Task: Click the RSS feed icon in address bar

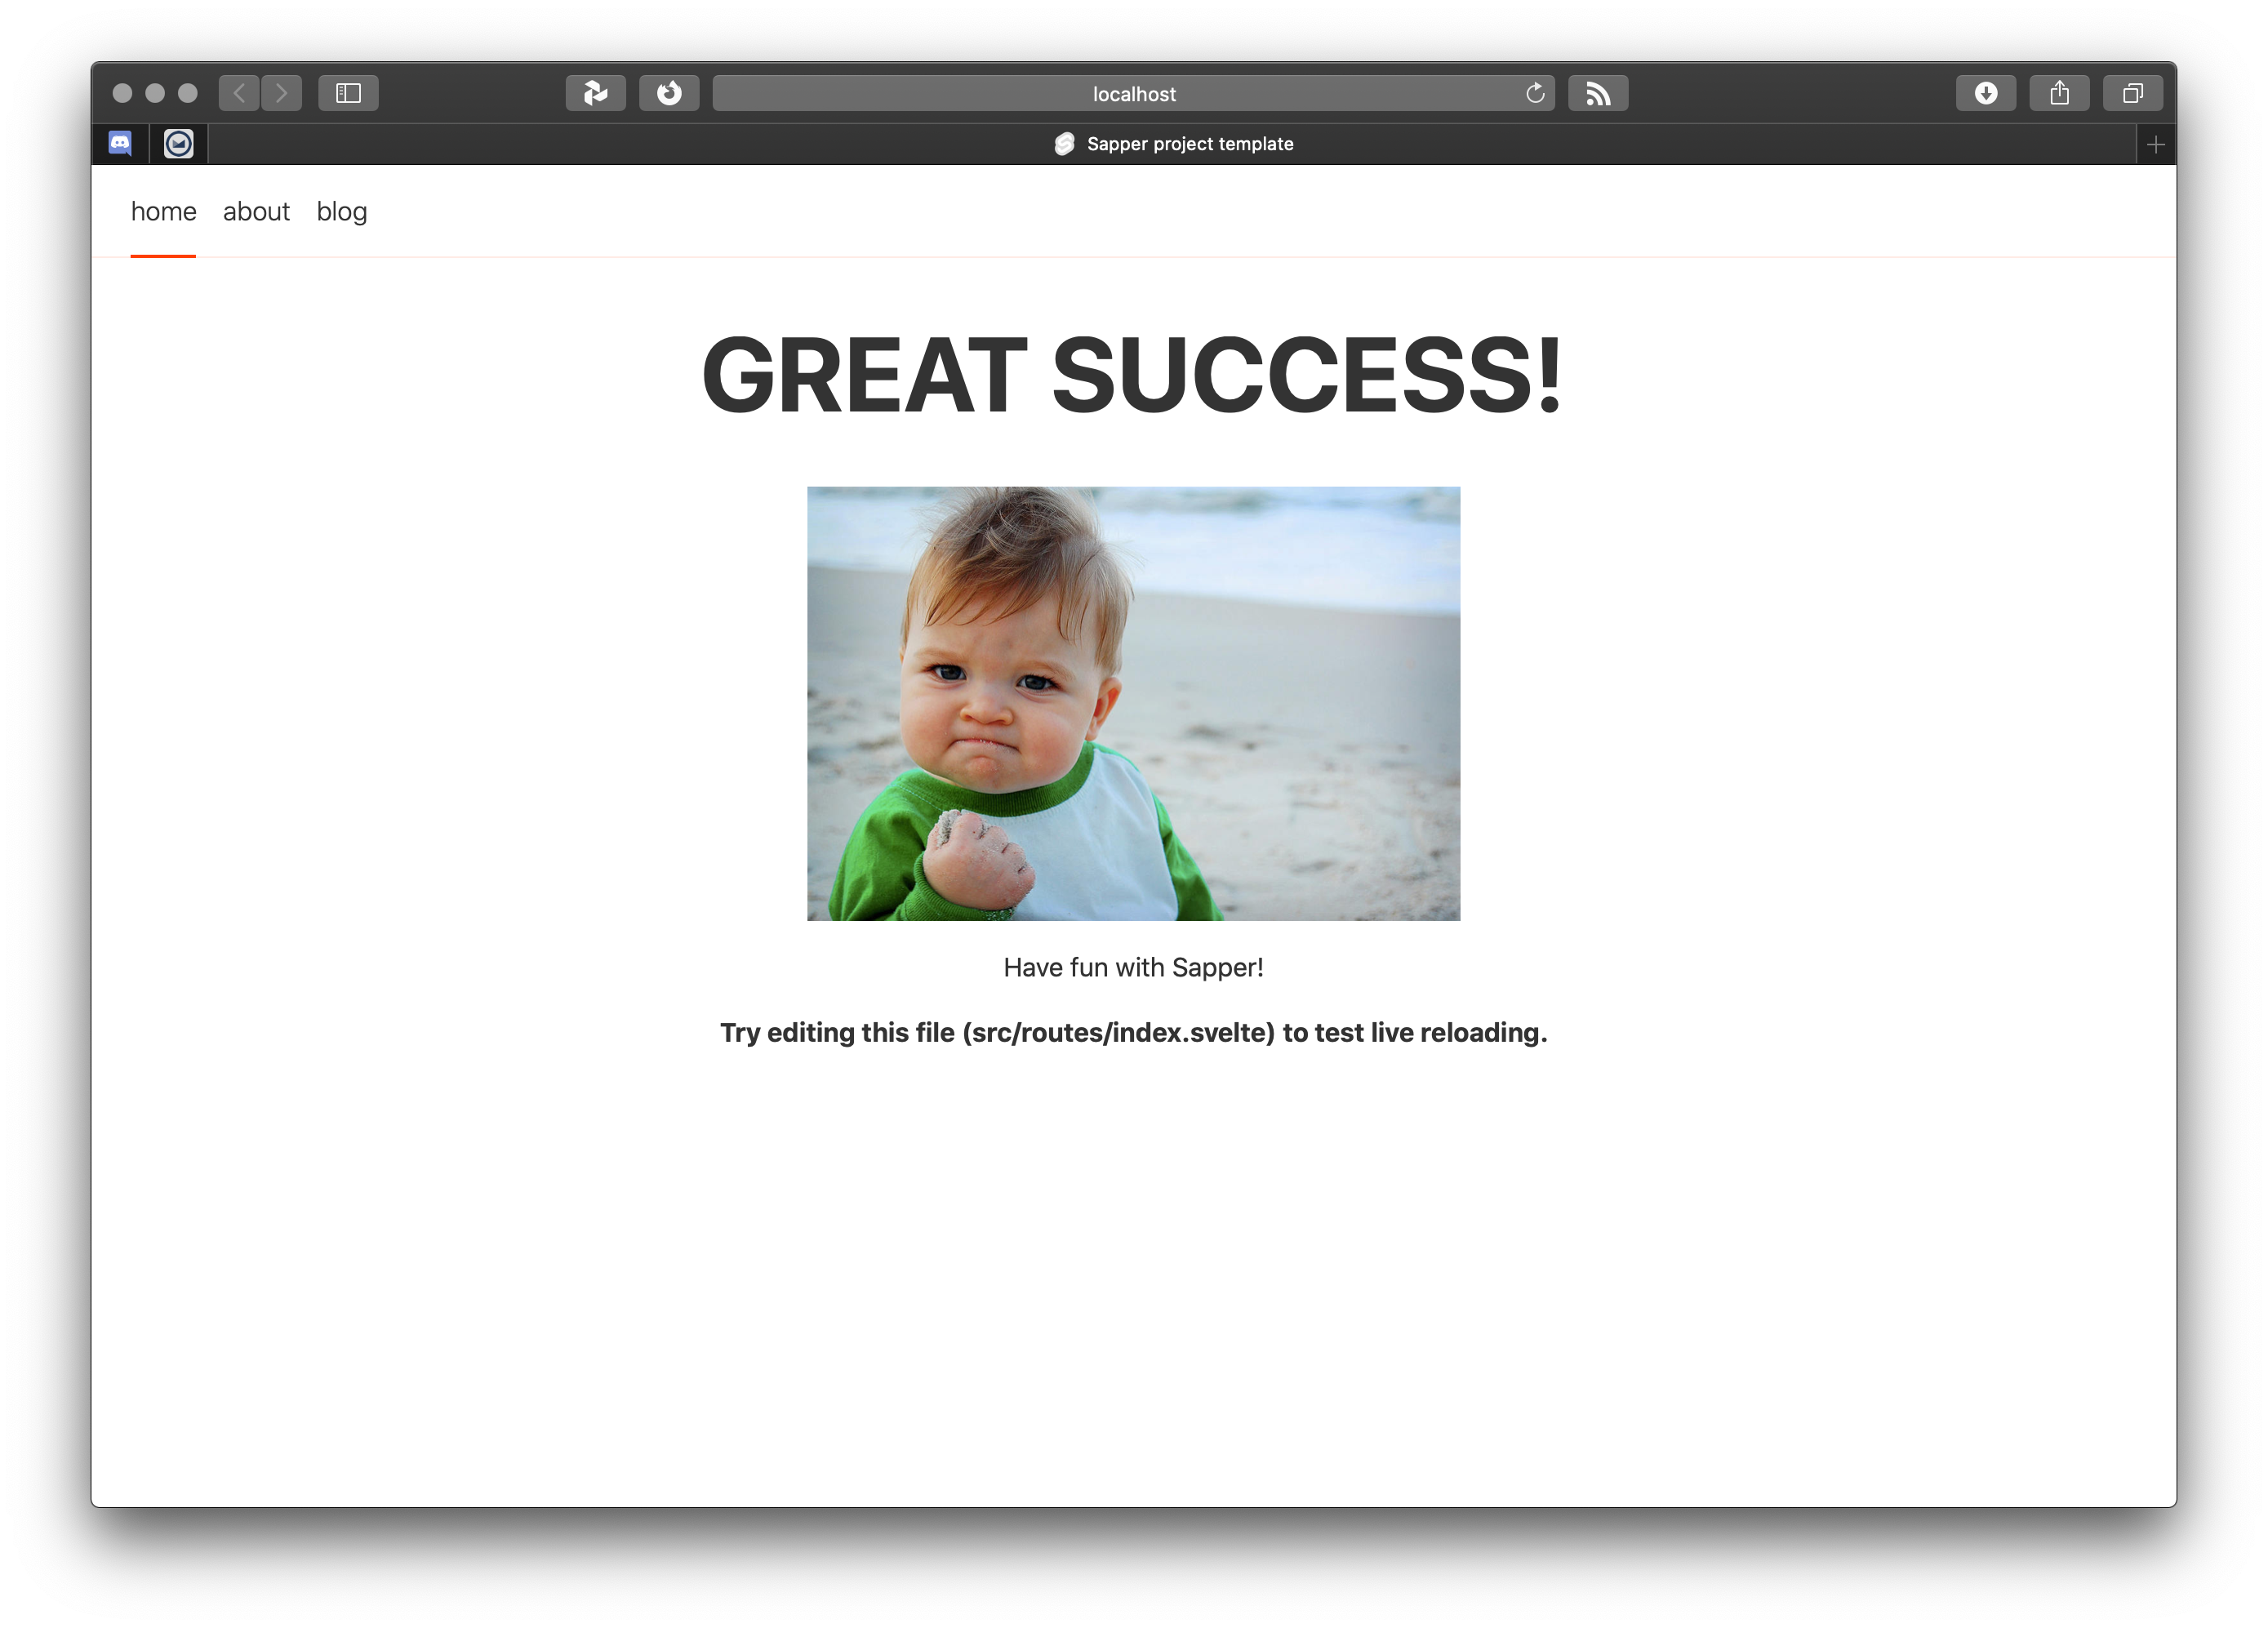Action: (1597, 91)
